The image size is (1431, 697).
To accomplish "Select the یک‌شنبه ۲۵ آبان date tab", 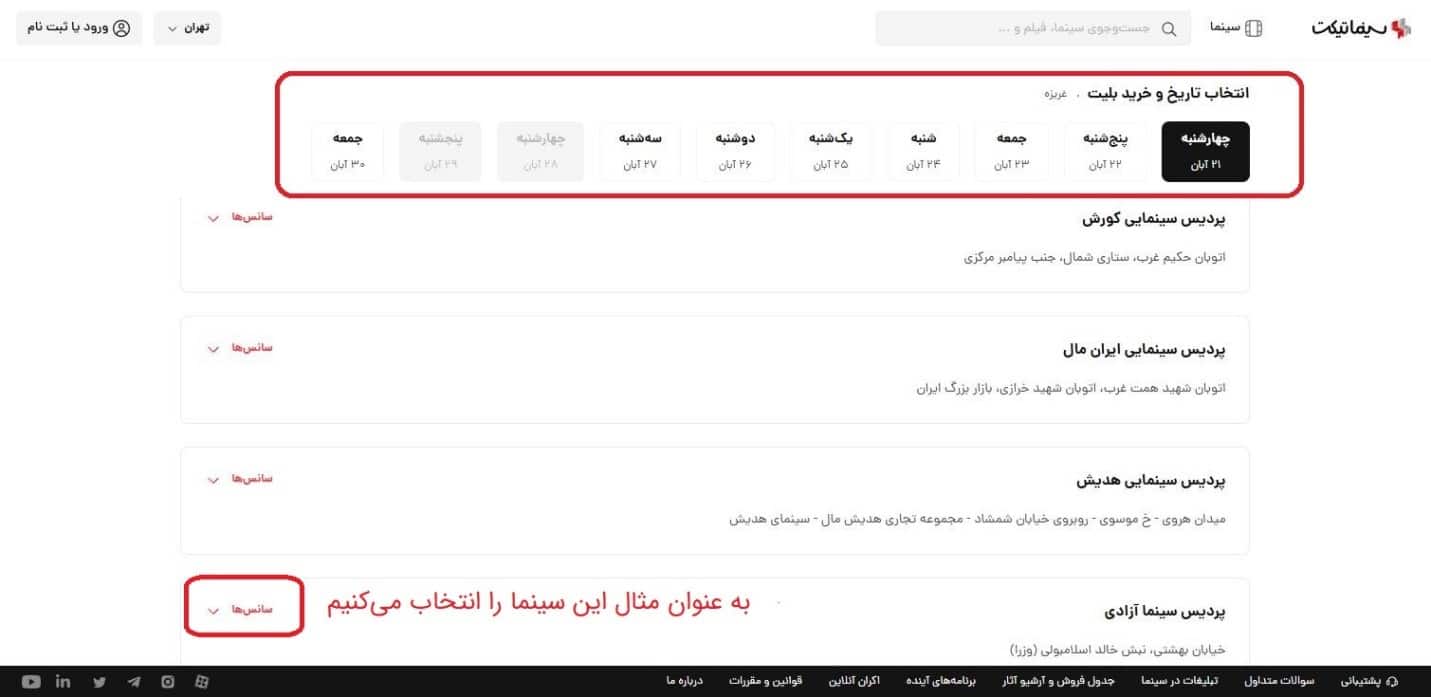I will pyautogui.click(x=829, y=152).
